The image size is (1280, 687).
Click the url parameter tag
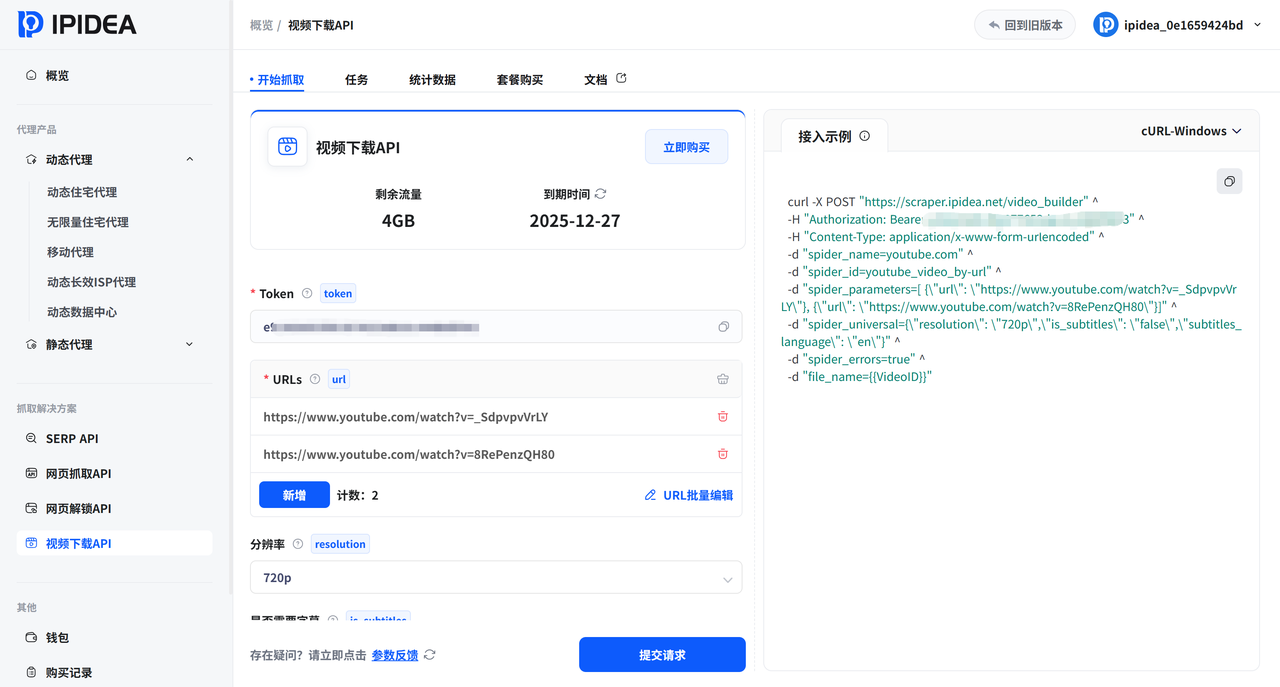pyautogui.click(x=339, y=380)
